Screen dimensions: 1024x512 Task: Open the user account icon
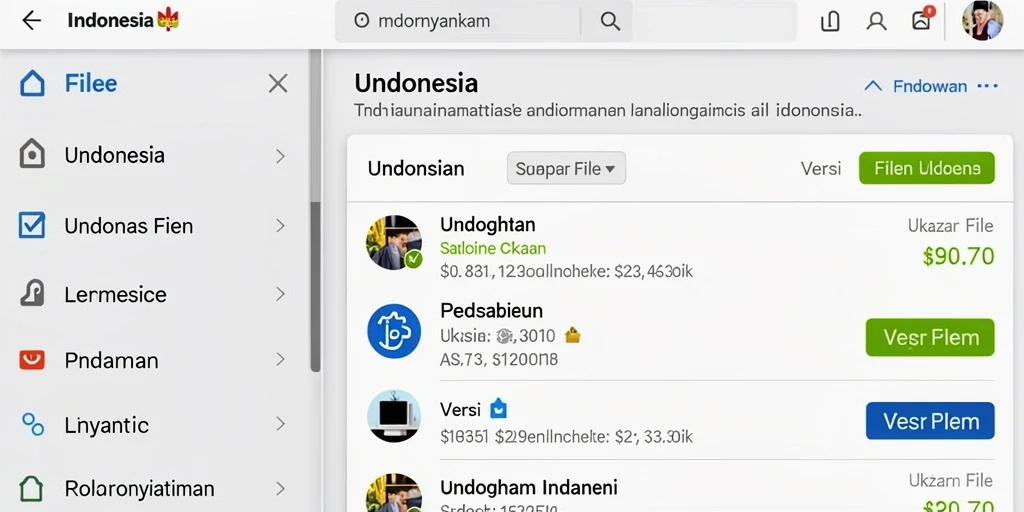(876, 22)
